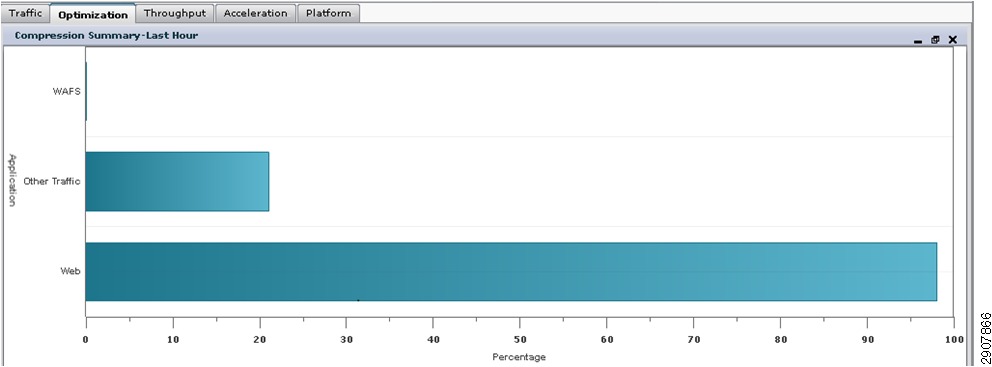
Task: Click the 50 tick label on axis
Action: point(519,339)
